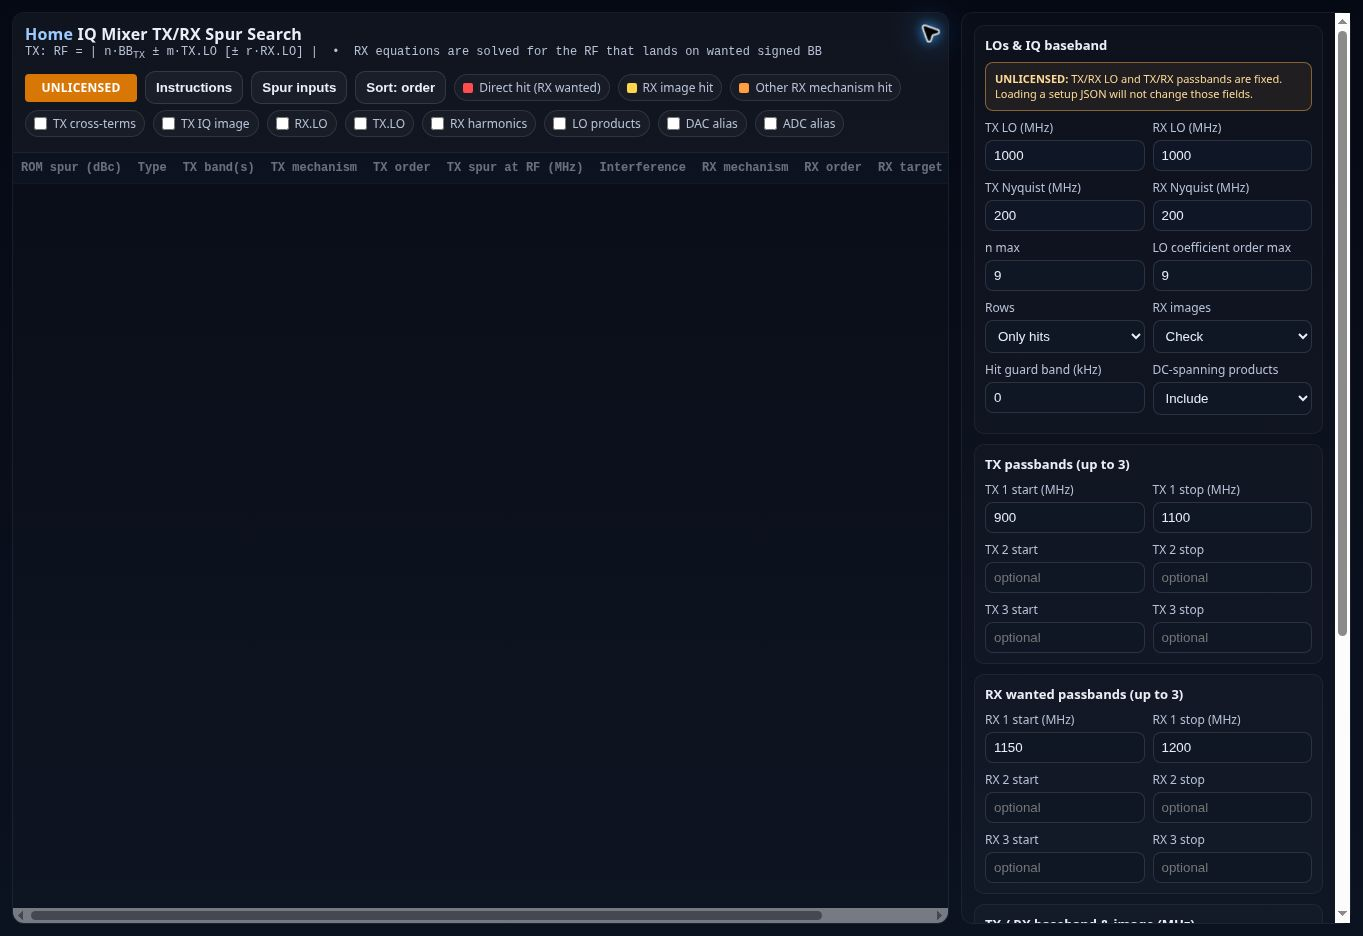Click the RX 1 stop (MHz) field
This screenshot has height=936, width=1363.
[x=1232, y=748]
